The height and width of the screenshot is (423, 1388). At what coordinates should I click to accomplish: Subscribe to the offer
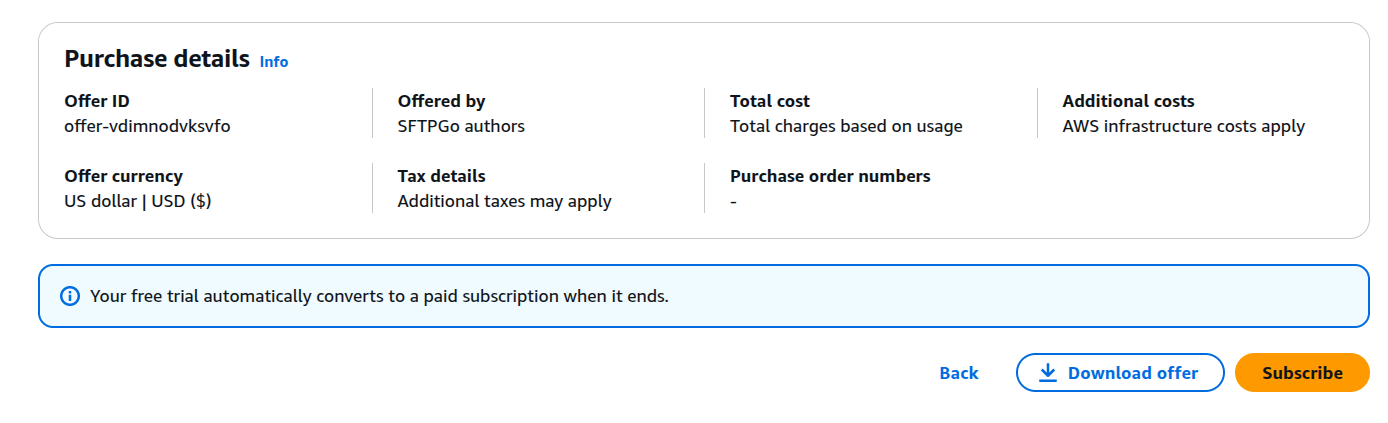(x=1302, y=373)
